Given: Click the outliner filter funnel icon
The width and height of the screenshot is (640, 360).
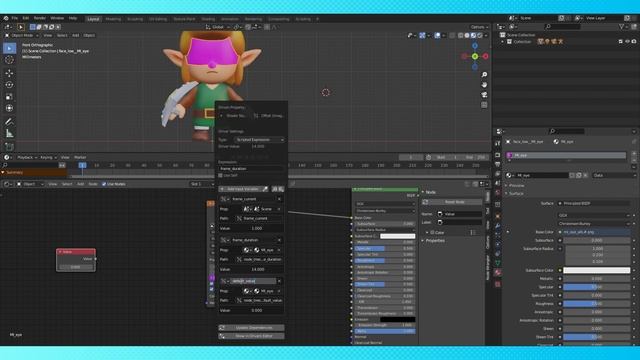Looking at the screenshot, I should pyautogui.click(x=622, y=27).
